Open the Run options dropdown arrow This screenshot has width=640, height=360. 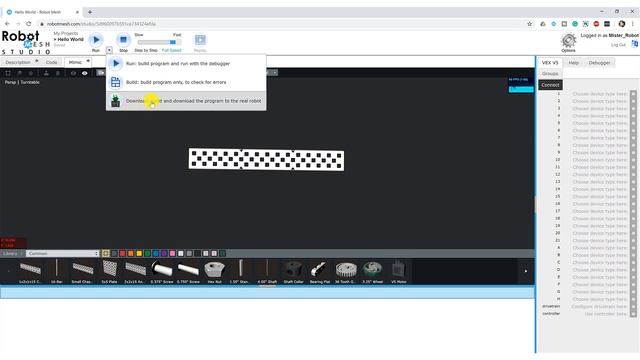tap(109, 50)
